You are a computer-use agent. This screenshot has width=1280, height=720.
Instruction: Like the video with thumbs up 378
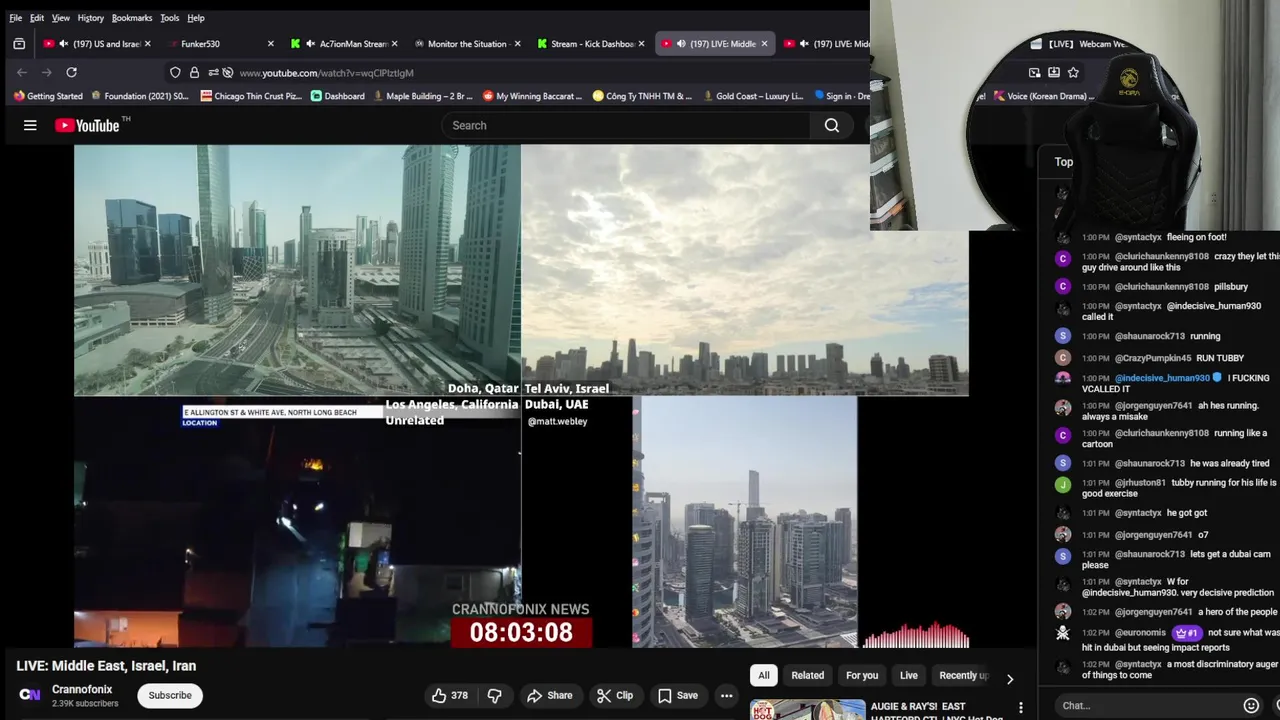449,695
